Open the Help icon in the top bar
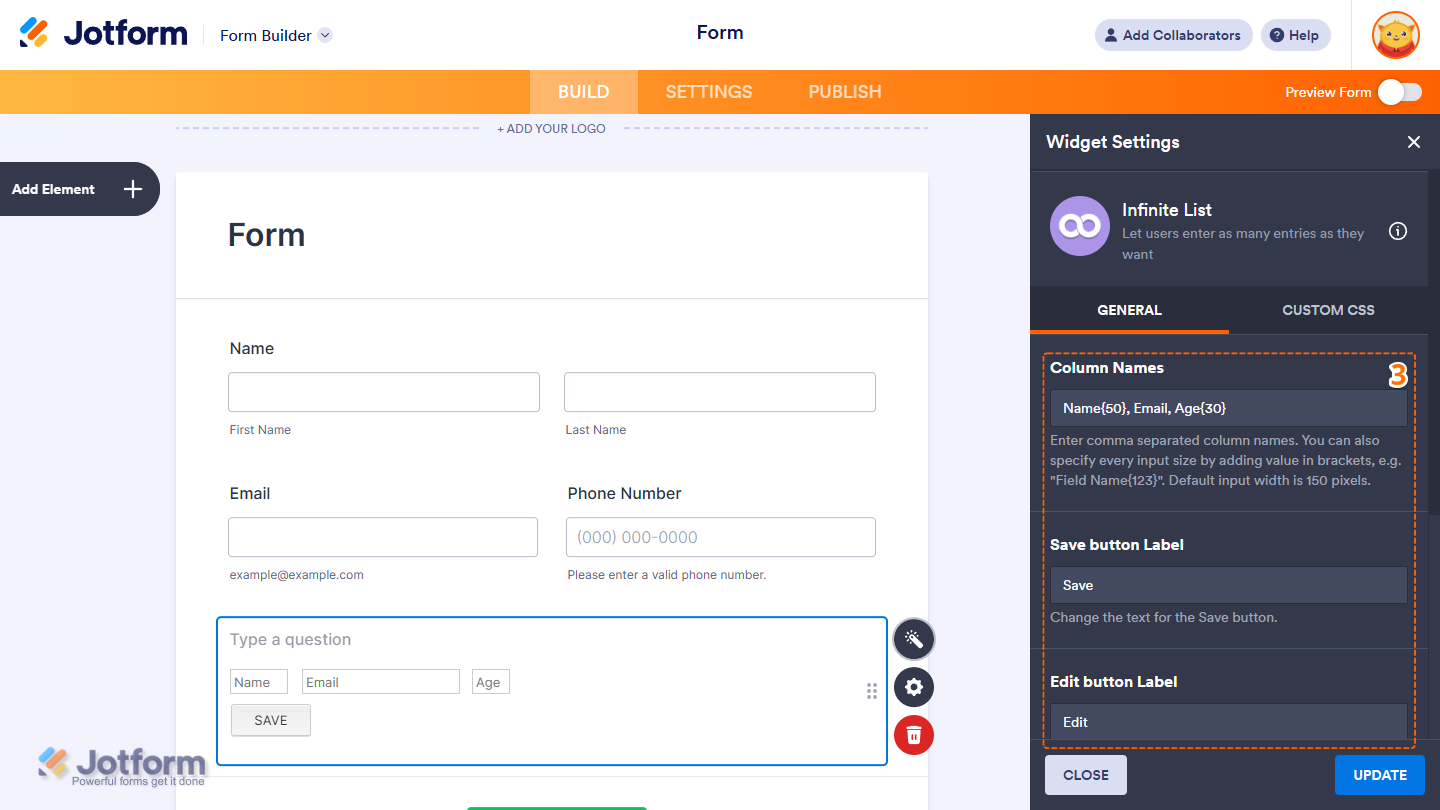This screenshot has width=1440, height=810. pos(1295,35)
